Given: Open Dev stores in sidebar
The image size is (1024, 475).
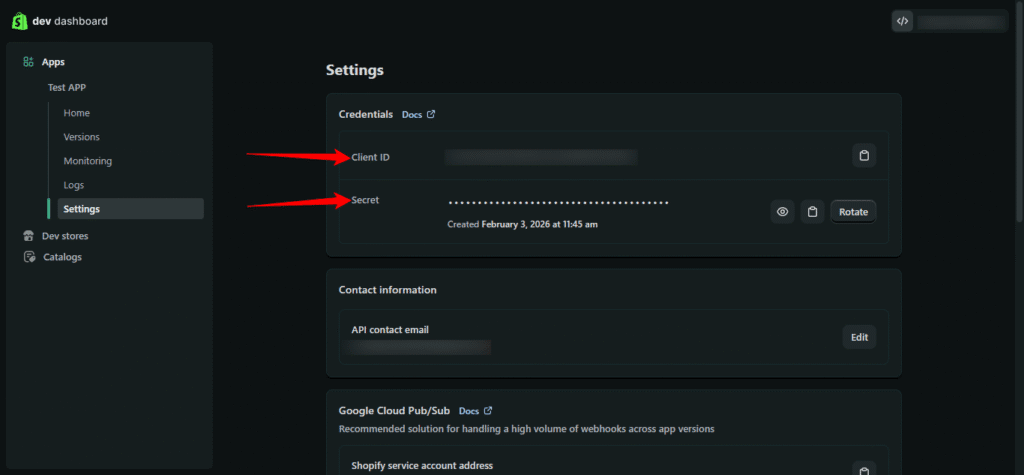Looking at the screenshot, I should [x=65, y=236].
